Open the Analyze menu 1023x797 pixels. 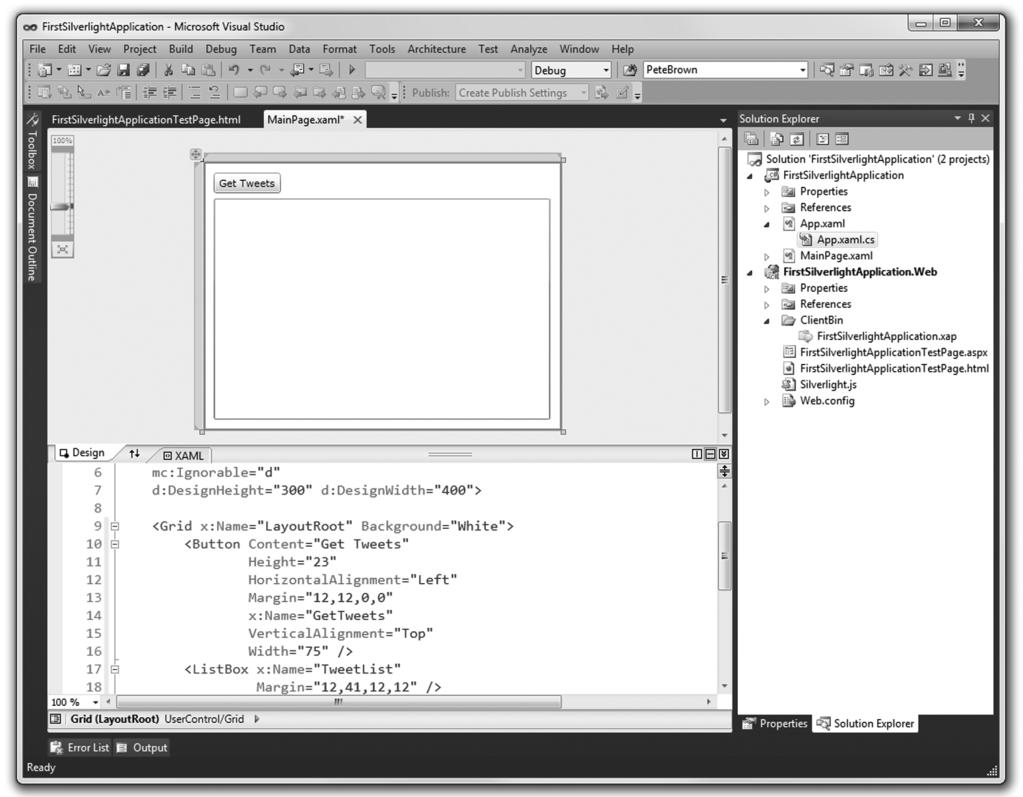point(528,49)
